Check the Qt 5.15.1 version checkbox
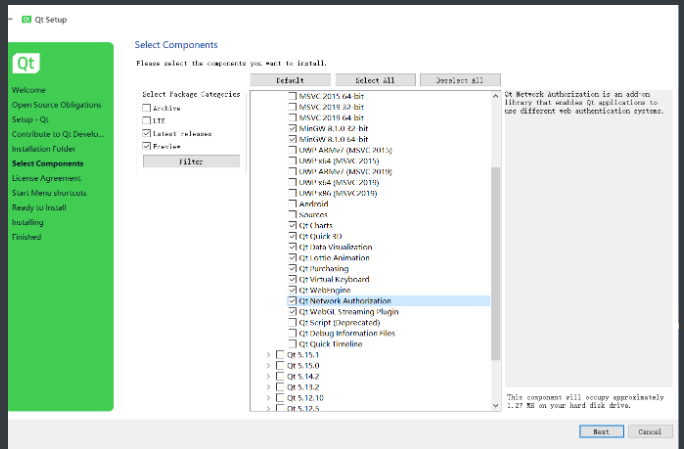 [280, 355]
